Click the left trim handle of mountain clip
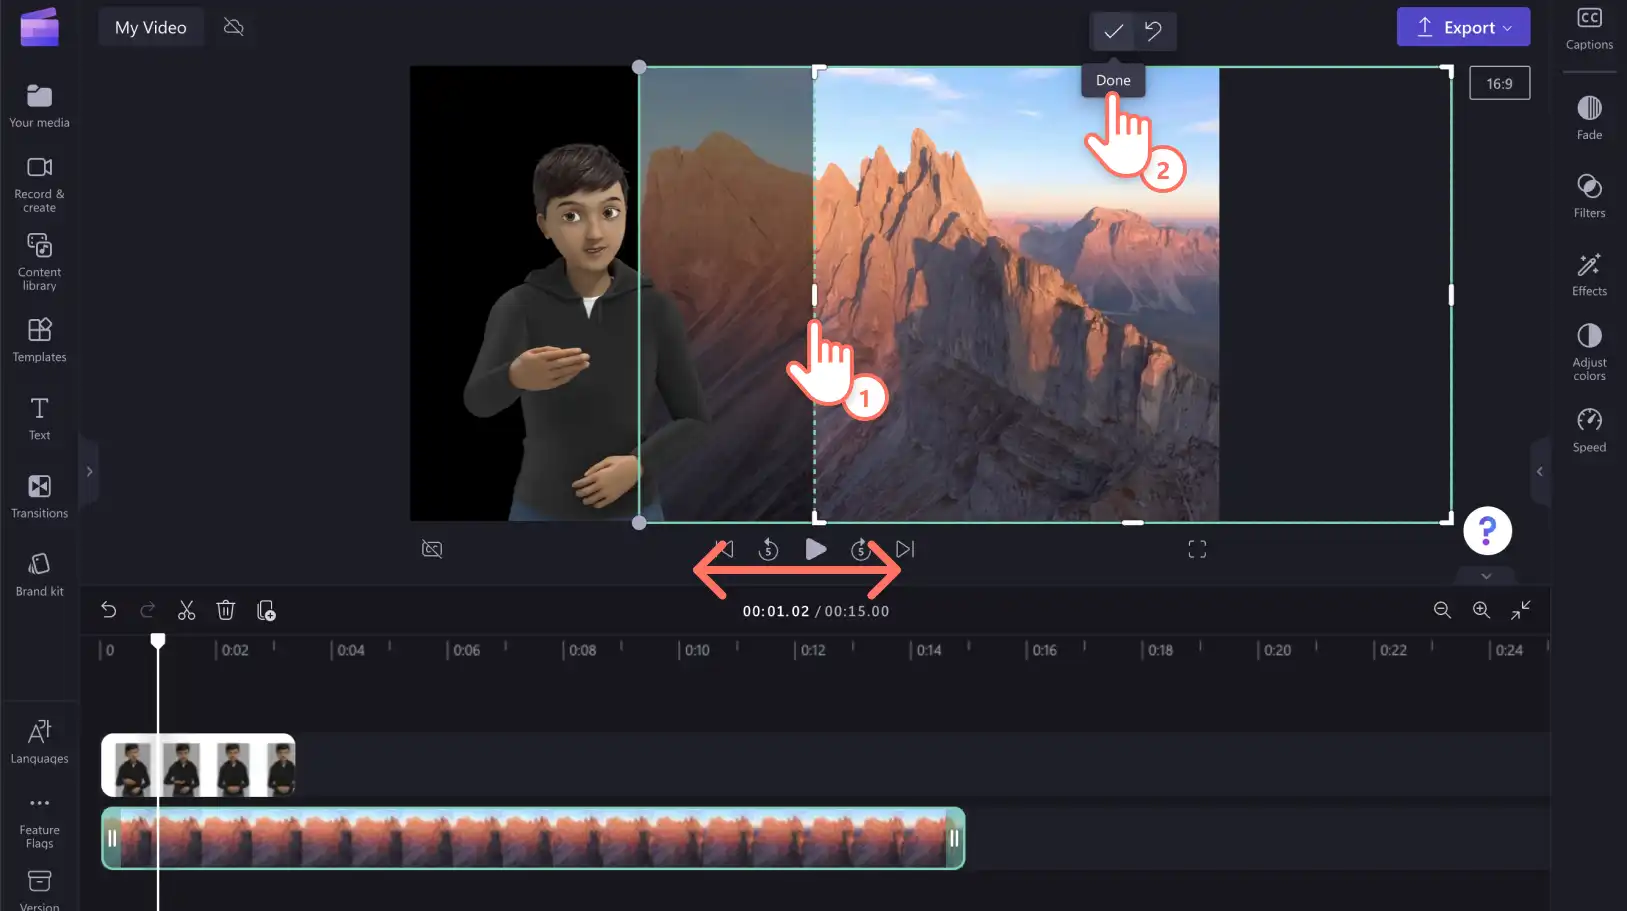The width and height of the screenshot is (1627, 911). (x=112, y=838)
